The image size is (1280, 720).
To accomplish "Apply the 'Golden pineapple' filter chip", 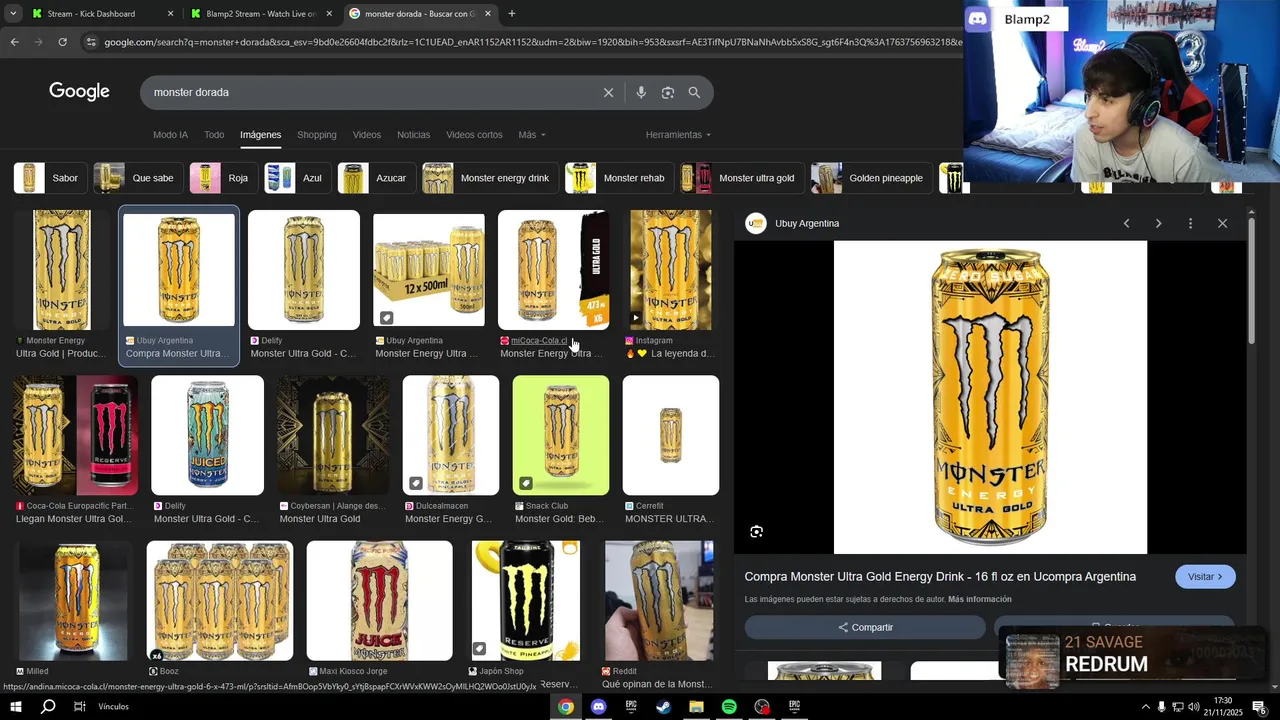I will coord(870,178).
